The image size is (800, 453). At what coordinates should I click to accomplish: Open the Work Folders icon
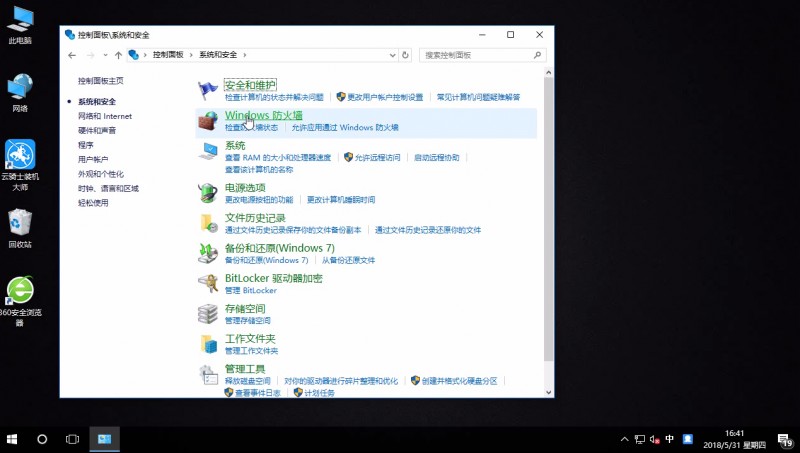(208, 344)
